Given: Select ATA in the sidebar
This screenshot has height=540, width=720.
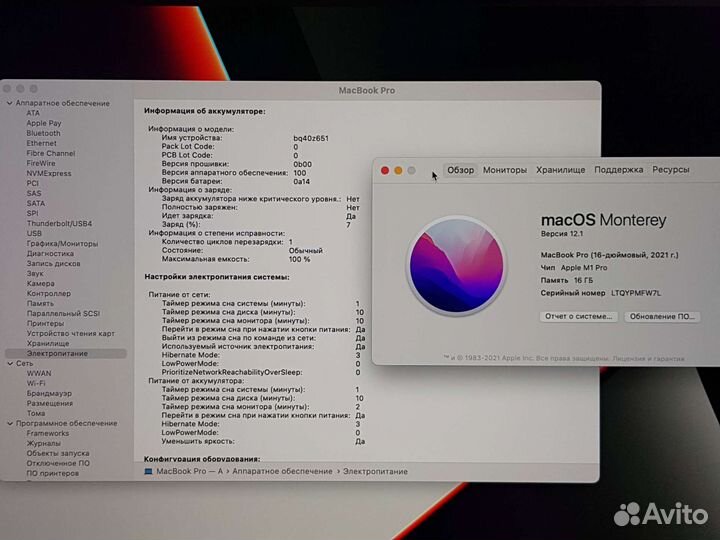Looking at the screenshot, I should (x=33, y=113).
